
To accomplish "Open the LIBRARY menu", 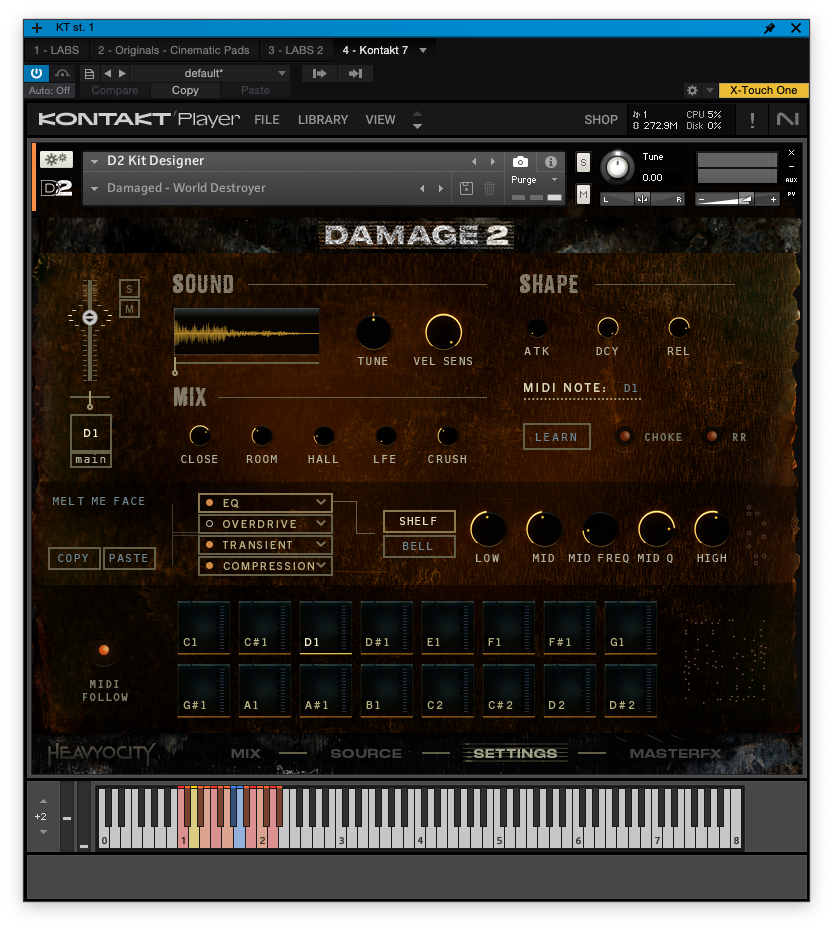I will [x=323, y=120].
